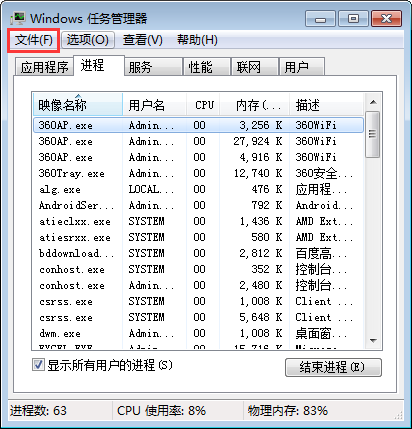The image size is (412, 429).
Task: Go to the 联网 tab
Action: [255, 67]
